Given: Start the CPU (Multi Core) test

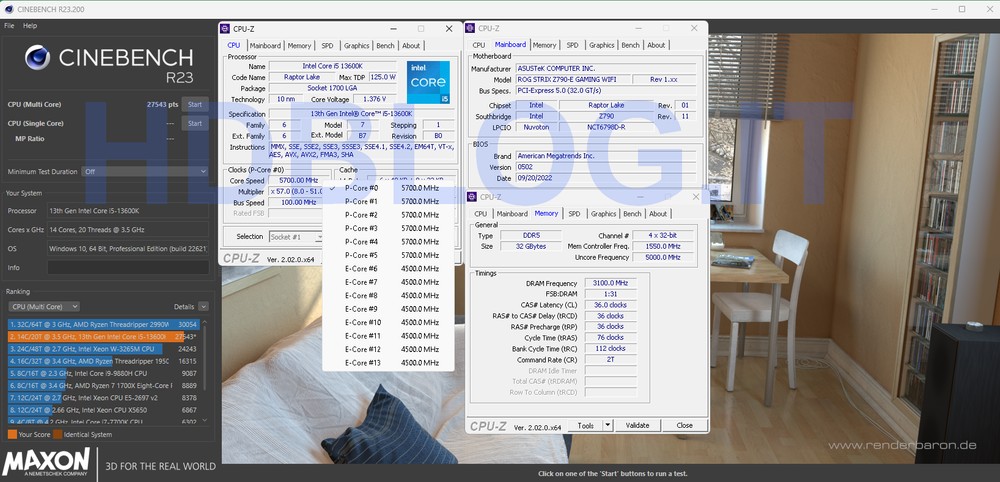Looking at the screenshot, I should [x=195, y=104].
